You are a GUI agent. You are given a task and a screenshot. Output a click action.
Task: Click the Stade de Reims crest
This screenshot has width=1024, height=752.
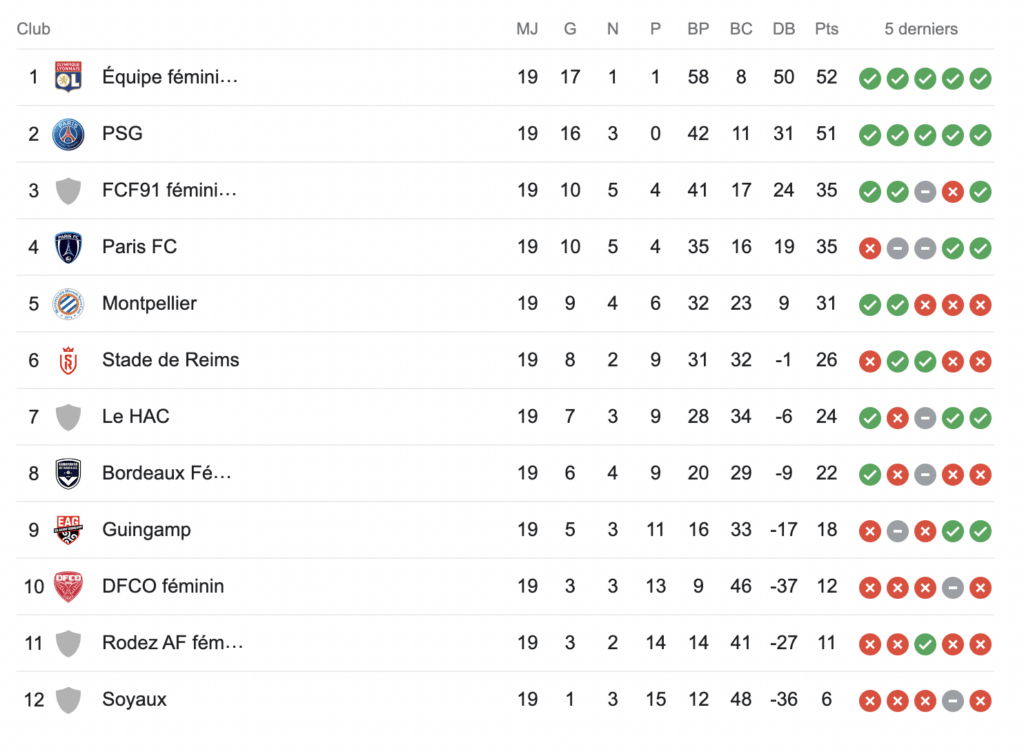[x=69, y=361]
